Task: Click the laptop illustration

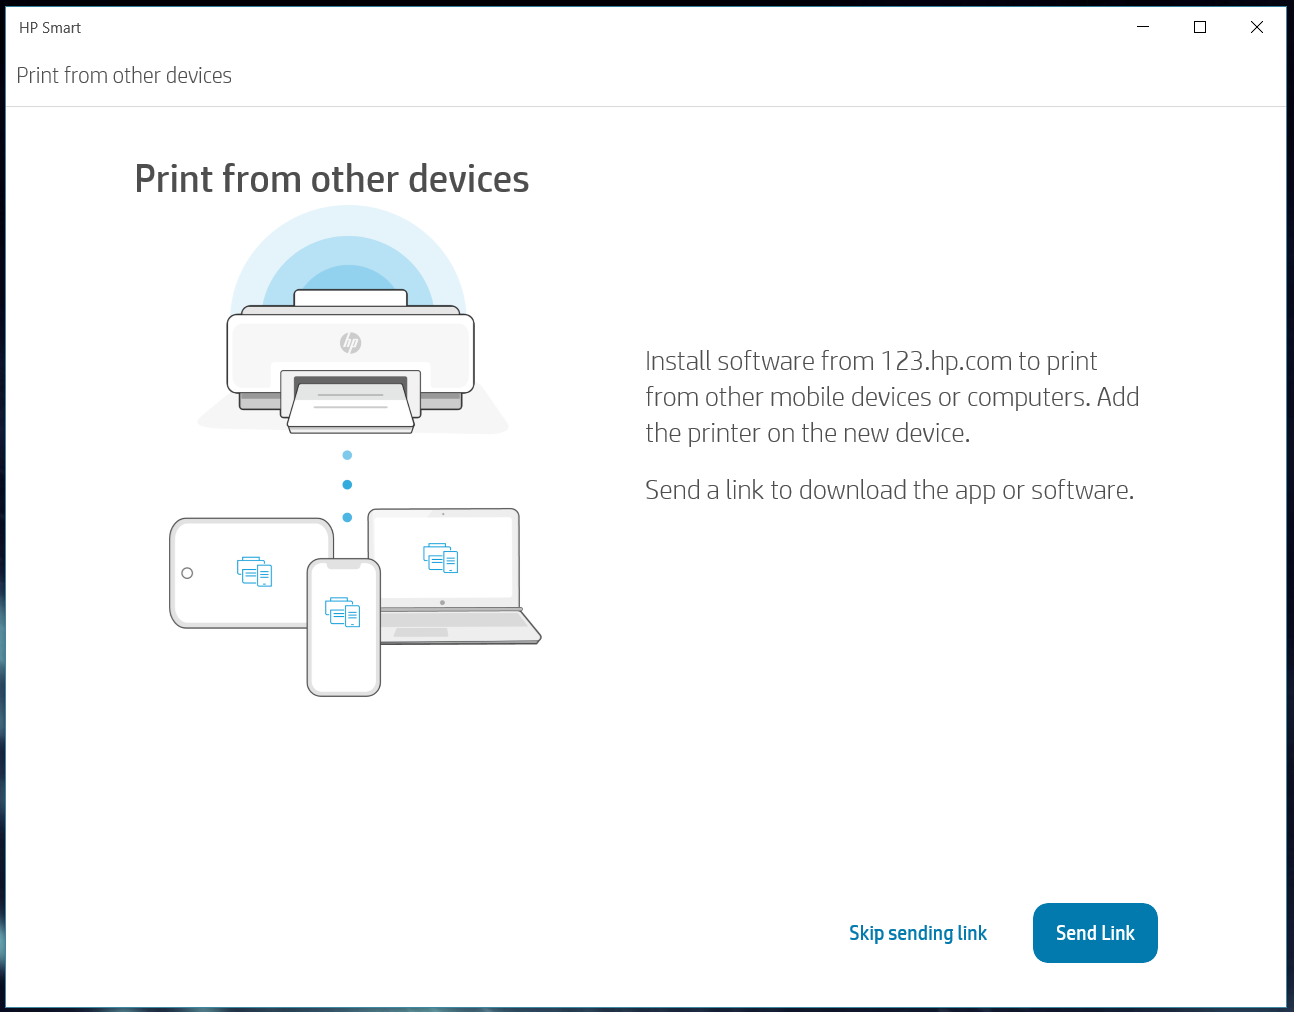Action: point(455,576)
